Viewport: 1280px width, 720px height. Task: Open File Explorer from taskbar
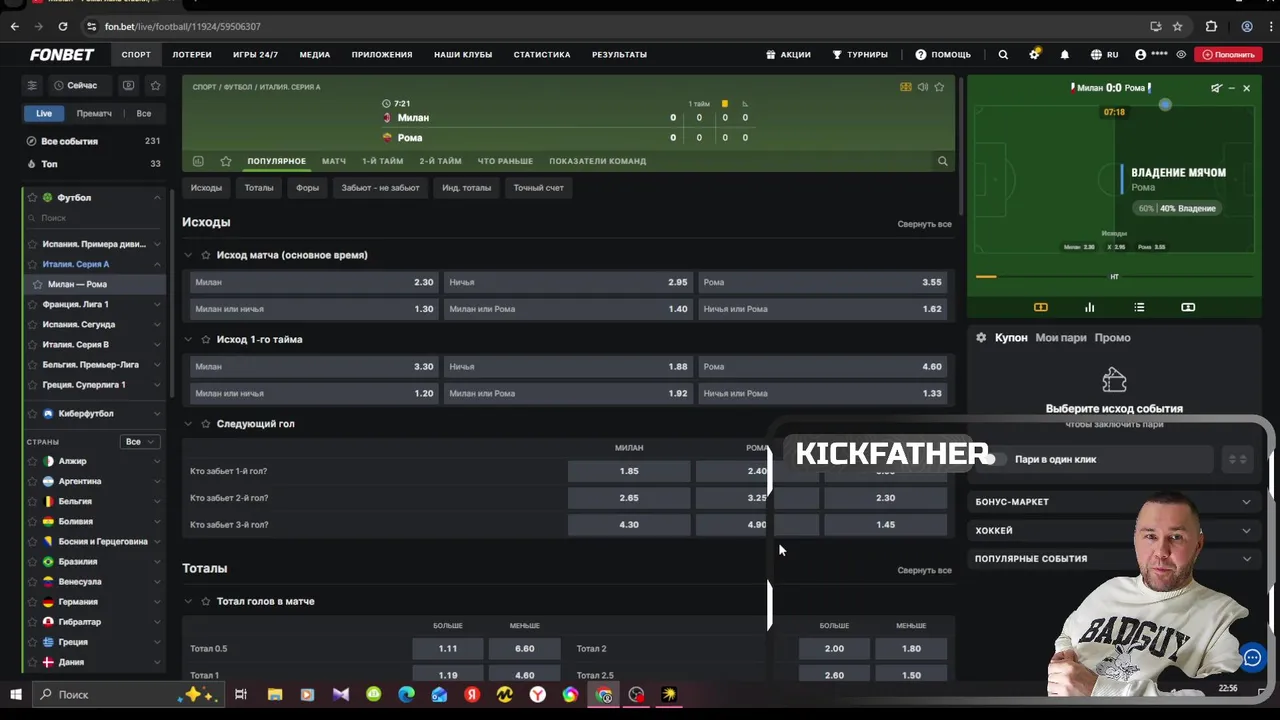coord(275,694)
